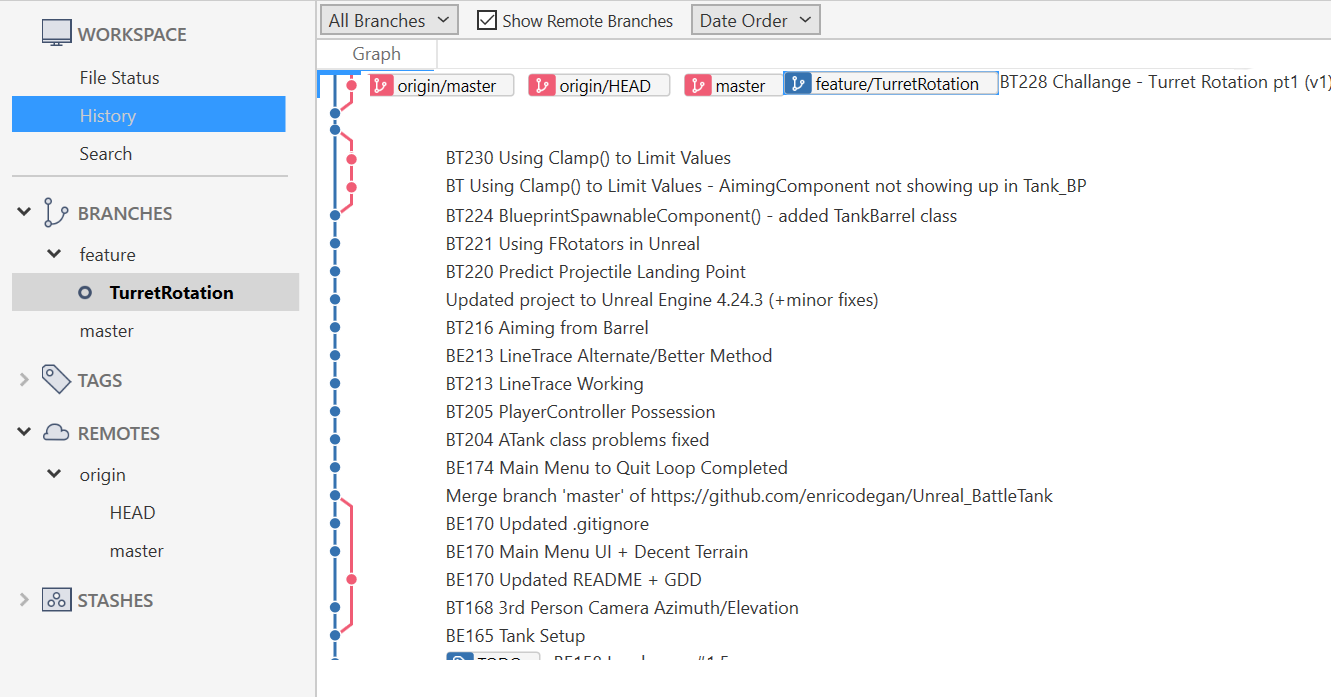Click the origin/master ref label

(442, 86)
